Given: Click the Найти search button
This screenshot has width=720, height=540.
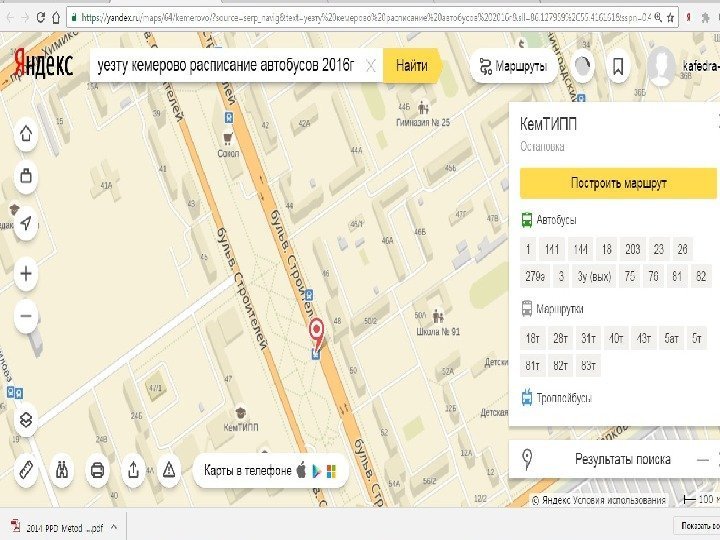Looking at the screenshot, I should tap(411, 66).
